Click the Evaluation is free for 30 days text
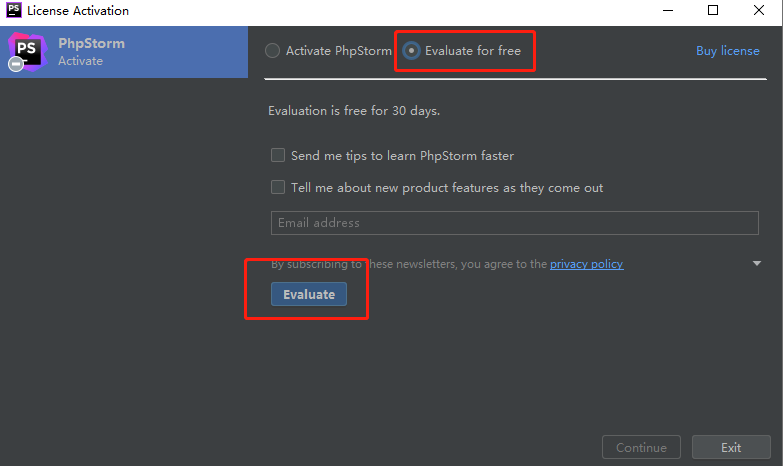 click(x=354, y=111)
